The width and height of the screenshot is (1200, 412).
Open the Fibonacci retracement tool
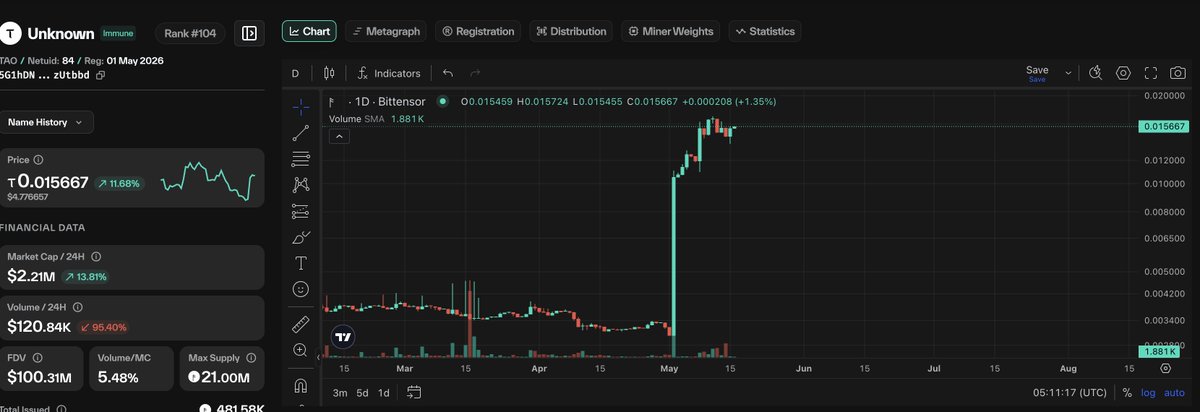(x=300, y=159)
